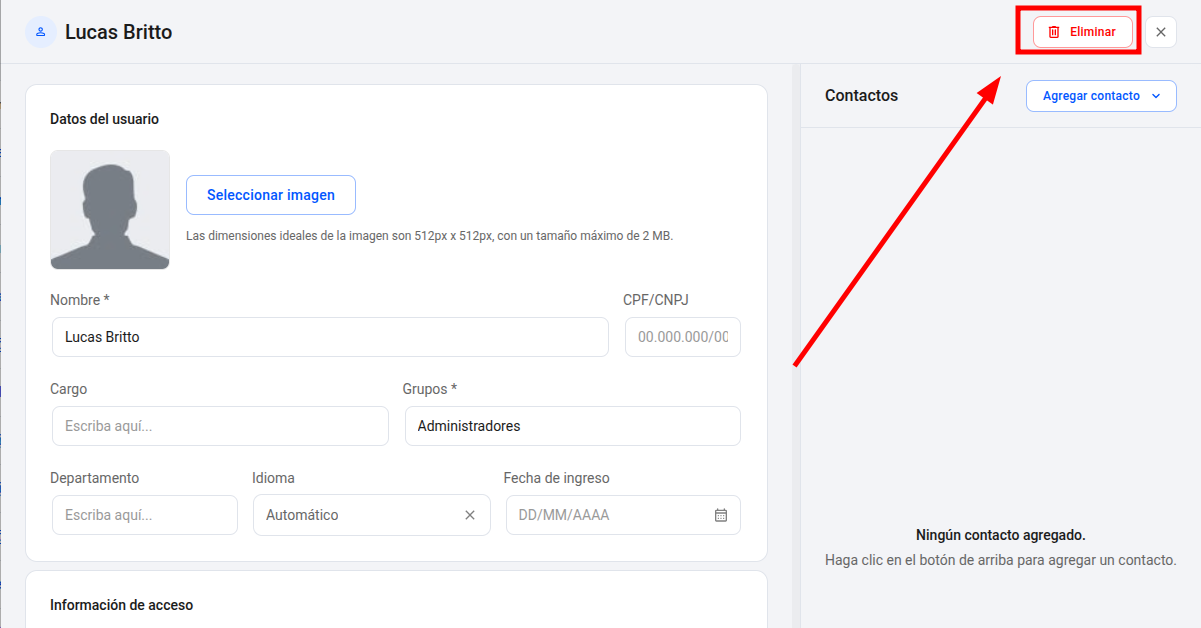Clear the Idioma selection with the X icon
The image size is (1201, 628).
(470, 515)
